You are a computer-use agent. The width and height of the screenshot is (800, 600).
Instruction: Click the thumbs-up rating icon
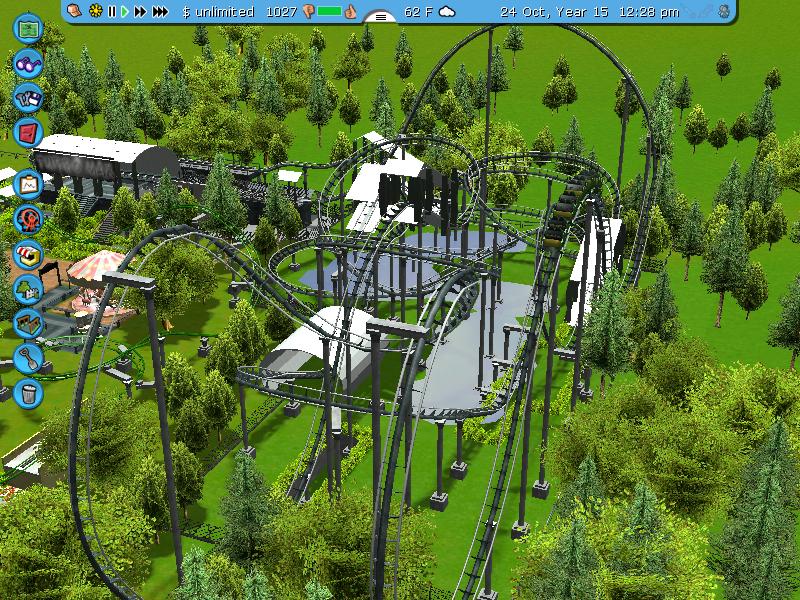pos(350,11)
